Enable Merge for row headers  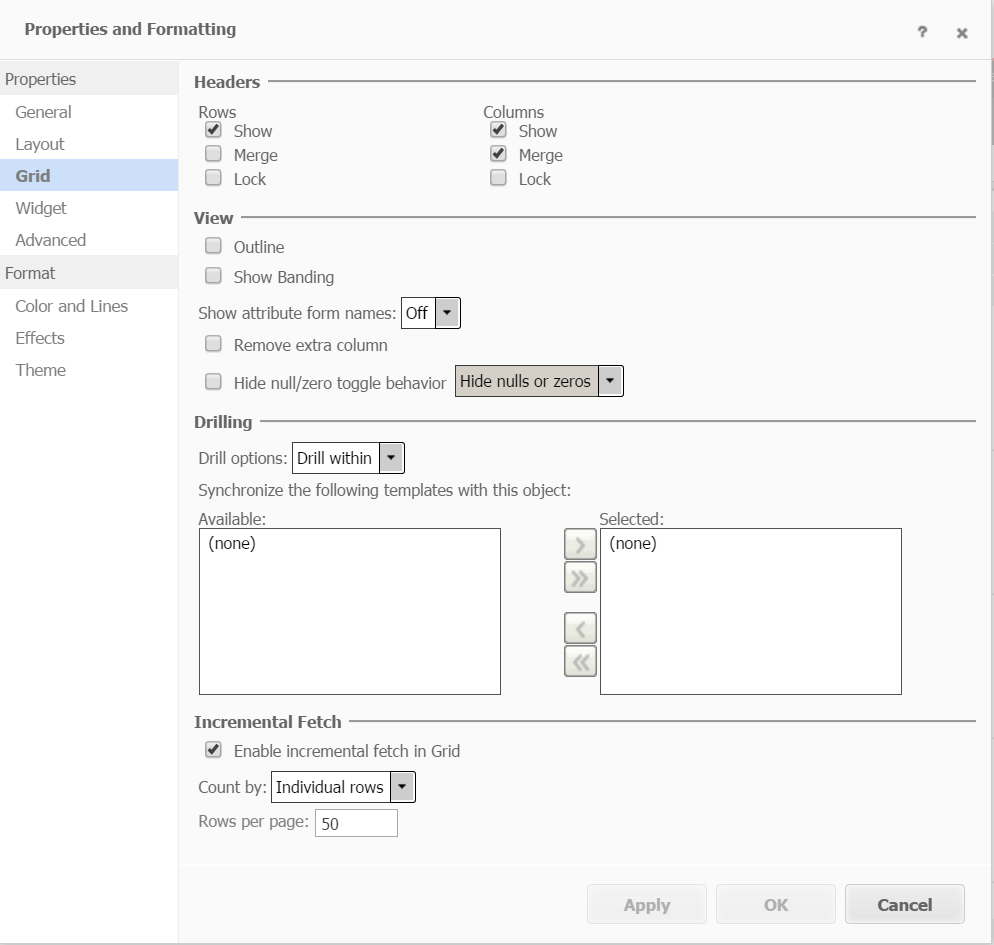(213, 153)
